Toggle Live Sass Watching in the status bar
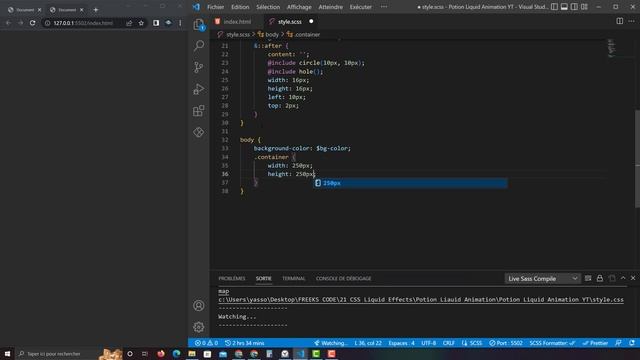The width and height of the screenshot is (640, 360). [x=330, y=343]
